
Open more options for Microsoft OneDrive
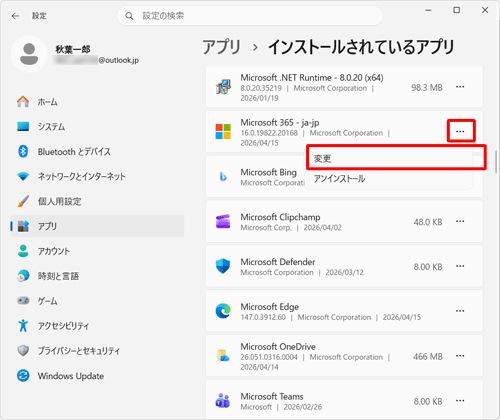click(460, 356)
